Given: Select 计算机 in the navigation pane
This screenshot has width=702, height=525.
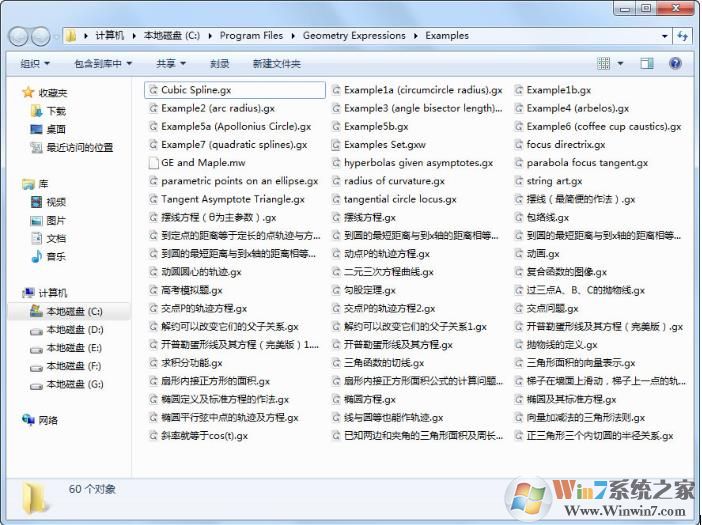Looking at the screenshot, I should pyautogui.click(x=45, y=293).
